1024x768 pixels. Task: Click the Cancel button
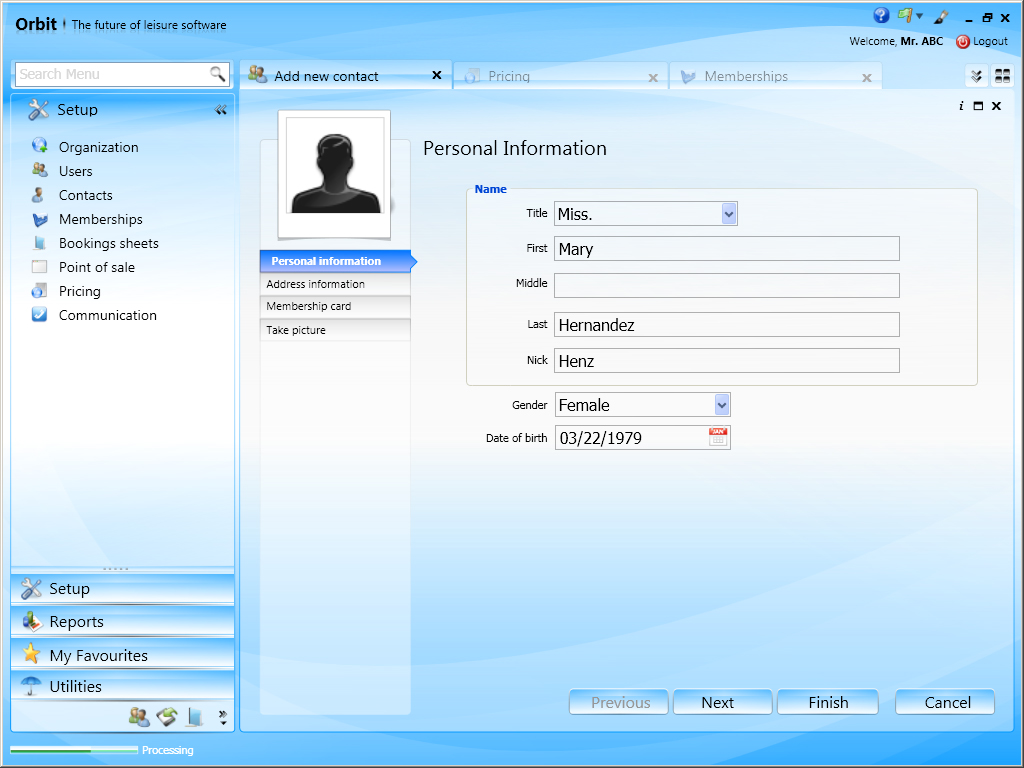(945, 702)
